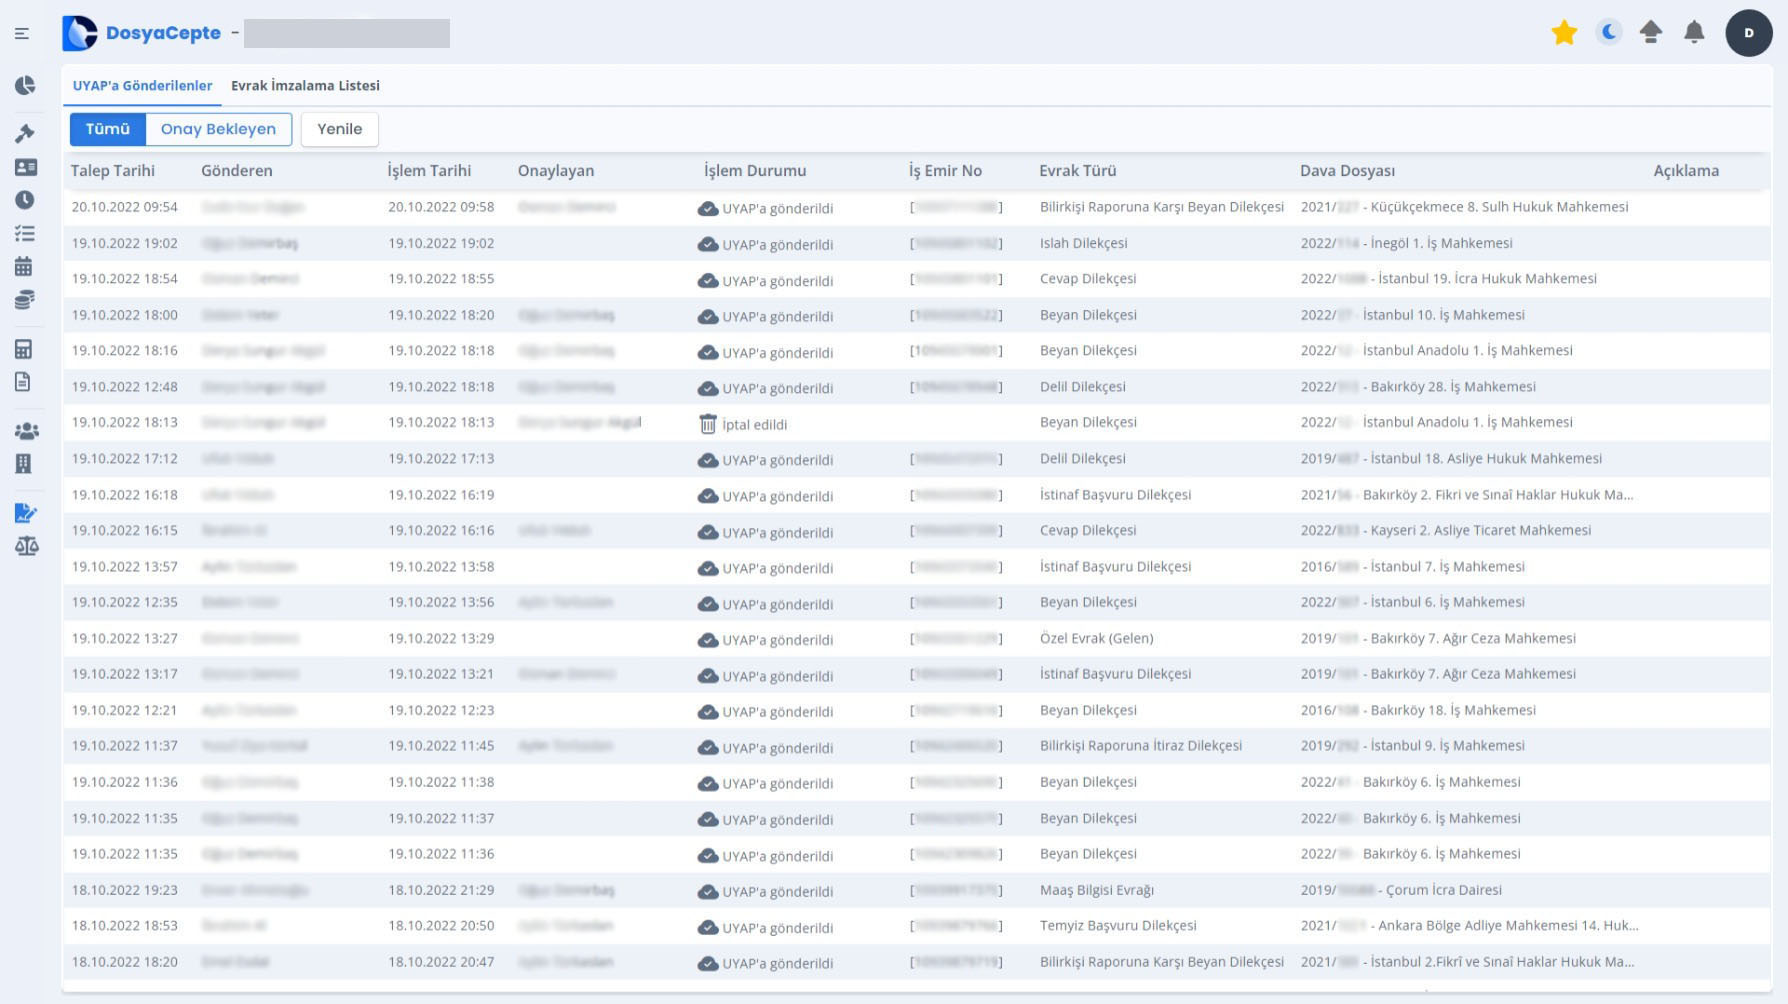Click the İşlem Tarihi column header

pyautogui.click(x=430, y=171)
